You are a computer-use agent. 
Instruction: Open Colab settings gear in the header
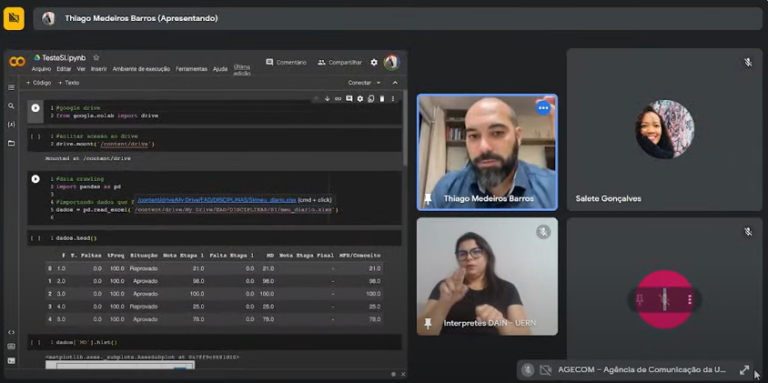(374, 63)
